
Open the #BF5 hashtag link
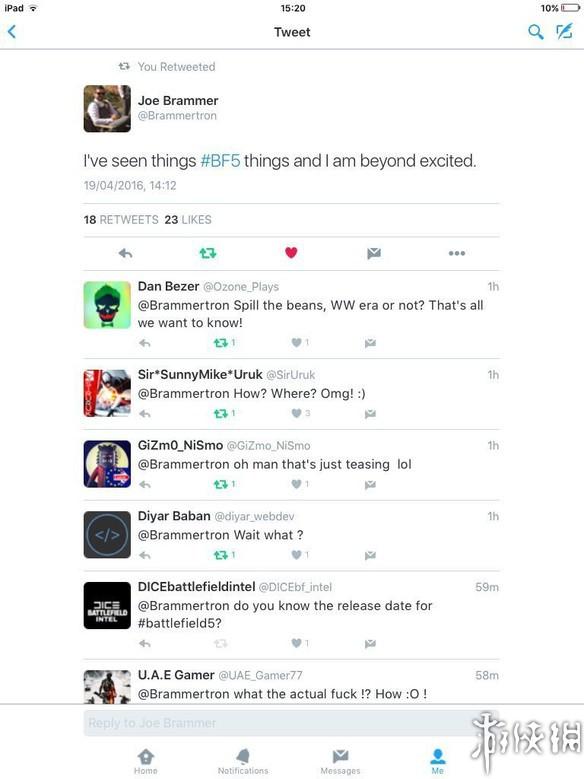pos(220,161)
